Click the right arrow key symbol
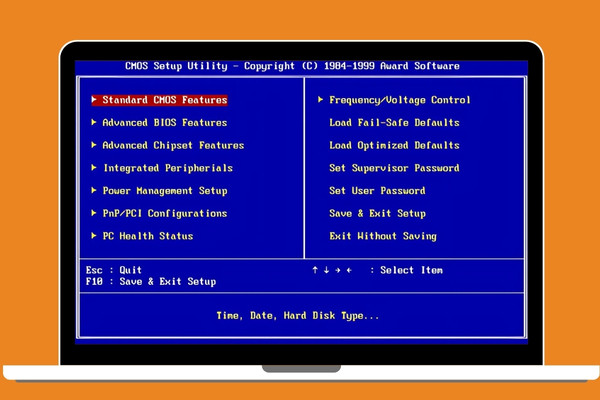The width and height of the screenshot is (600, 400). tap(338, 270)
